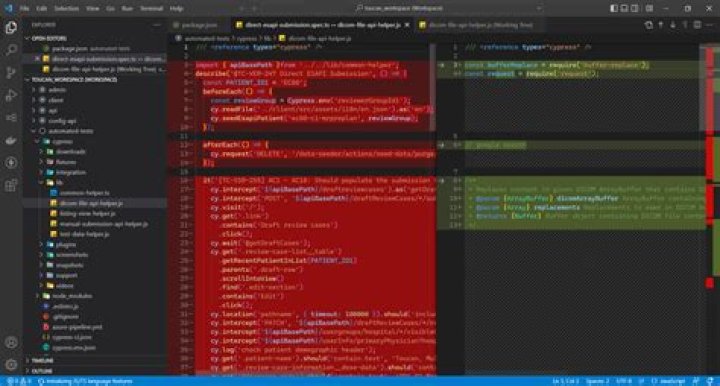Expand the Timeline section
This screenshot has width=720, height=386.
point(95,361)
